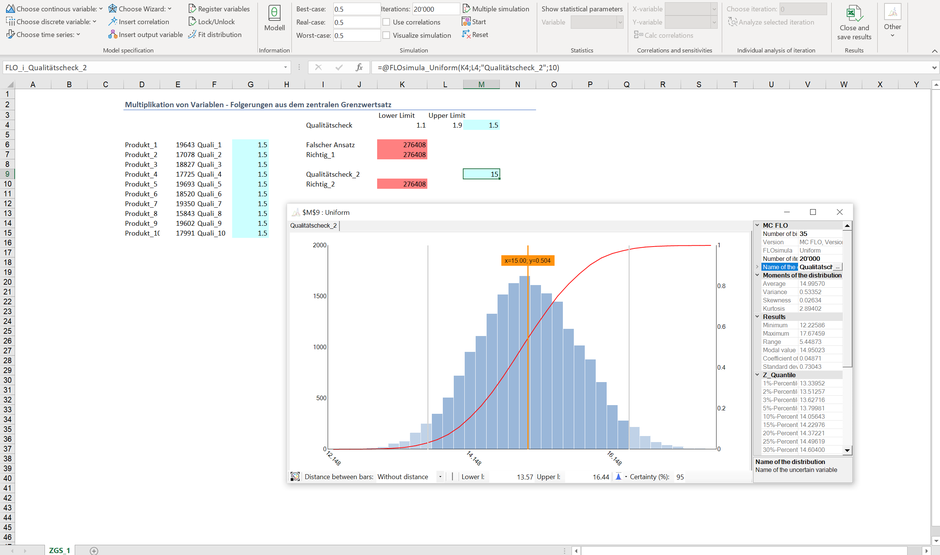Select red Falscher Ansatz cell 276408
This screenshot has width=940, height=555.
tap(402, 144)
